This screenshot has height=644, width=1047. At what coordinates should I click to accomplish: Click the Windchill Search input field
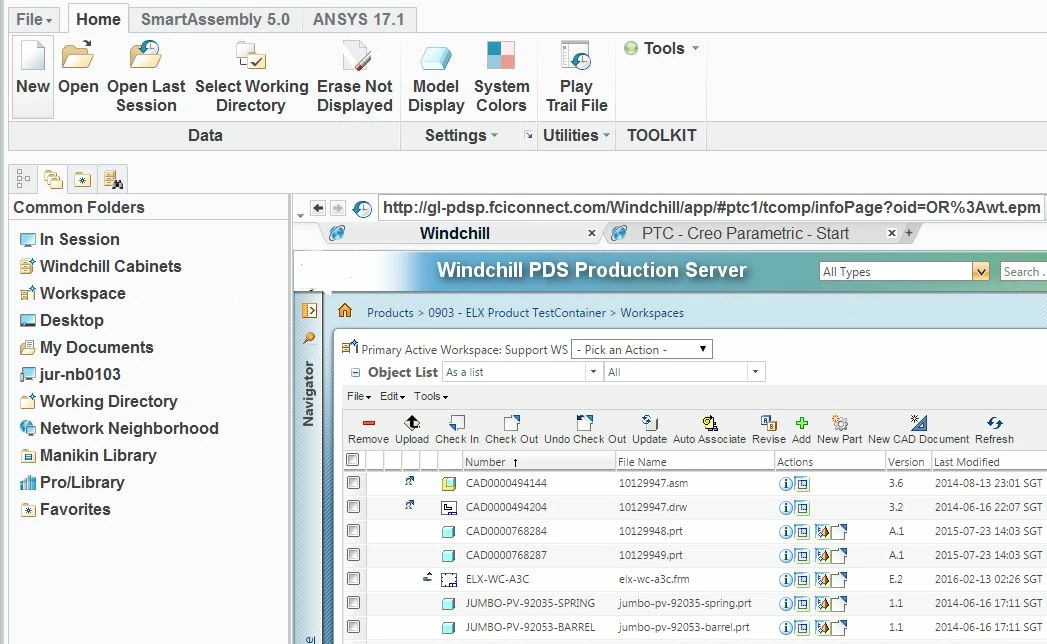pos(1023,271)
